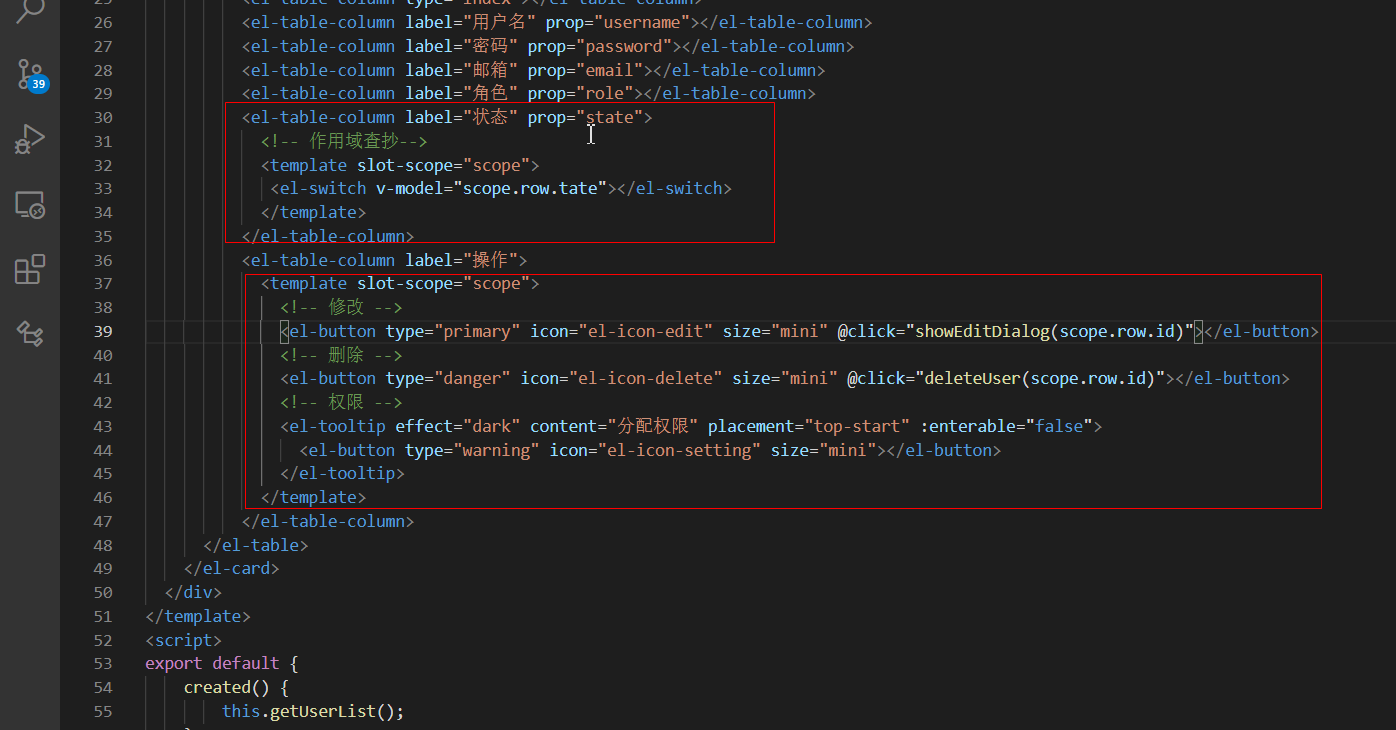Click the 作用域查抄 comment
Viewport: 1396px width, 730px height.
point(344,141)
